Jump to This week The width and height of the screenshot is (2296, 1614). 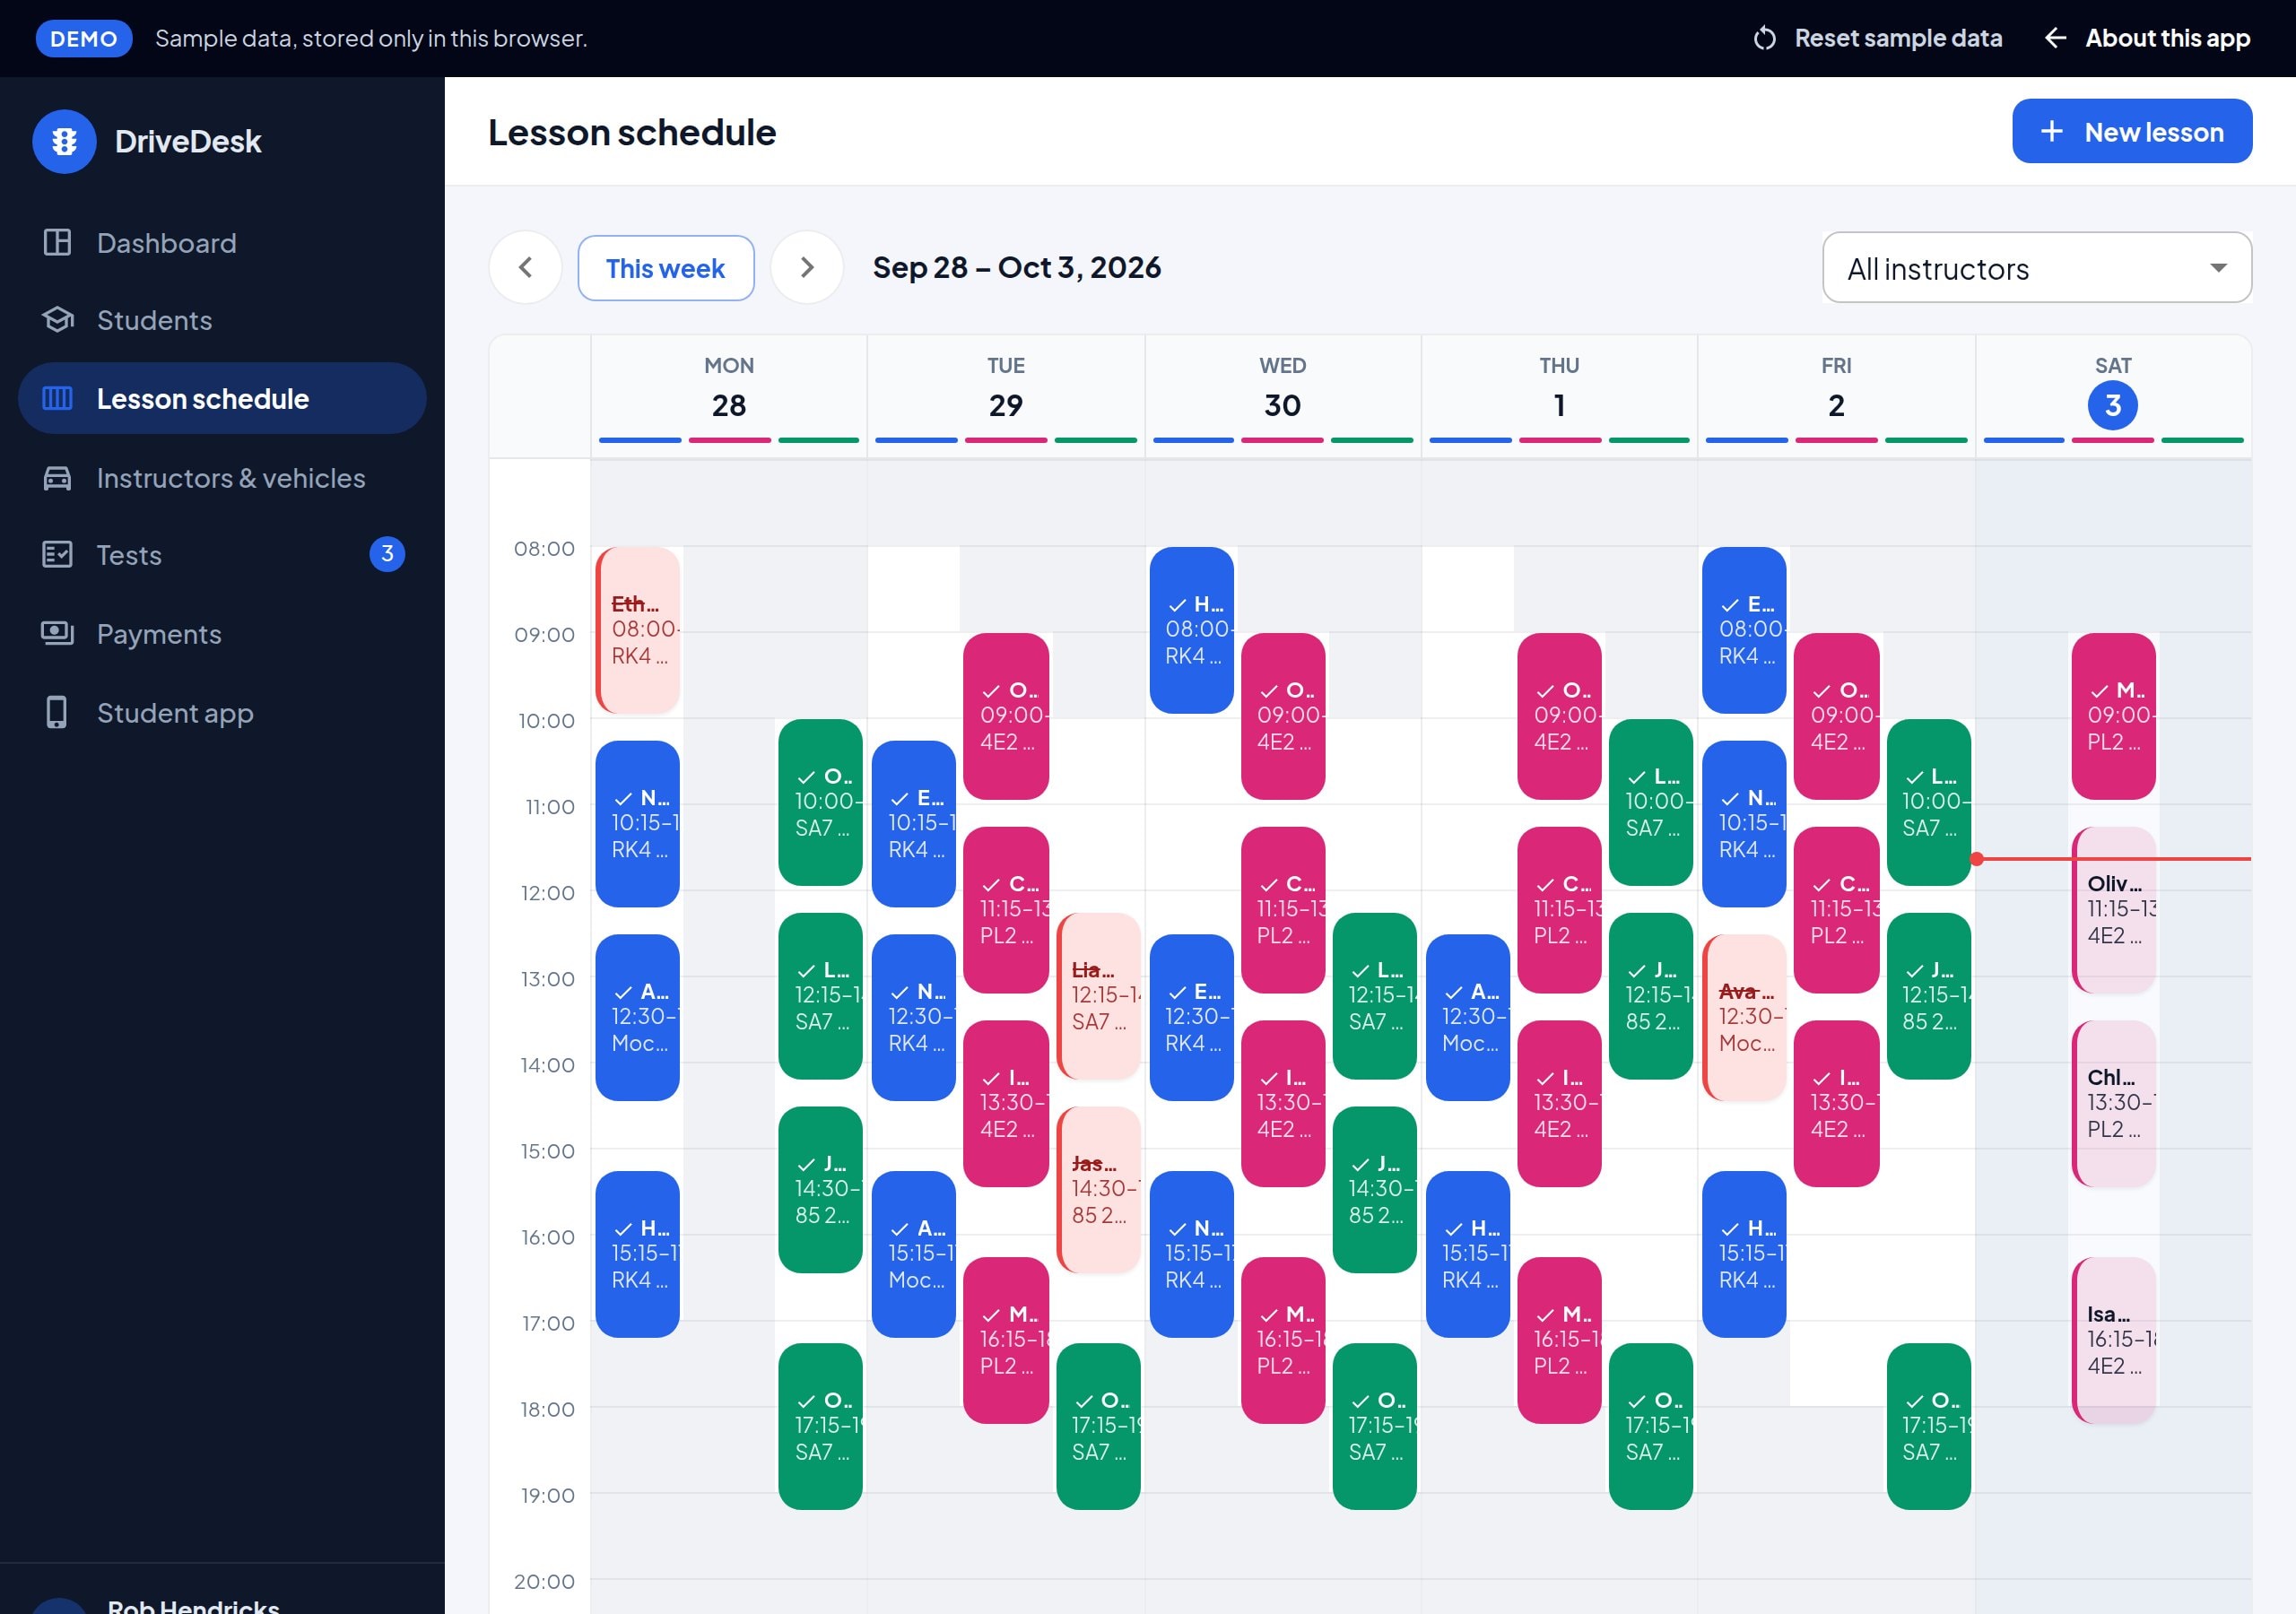[x=666, y=268]
